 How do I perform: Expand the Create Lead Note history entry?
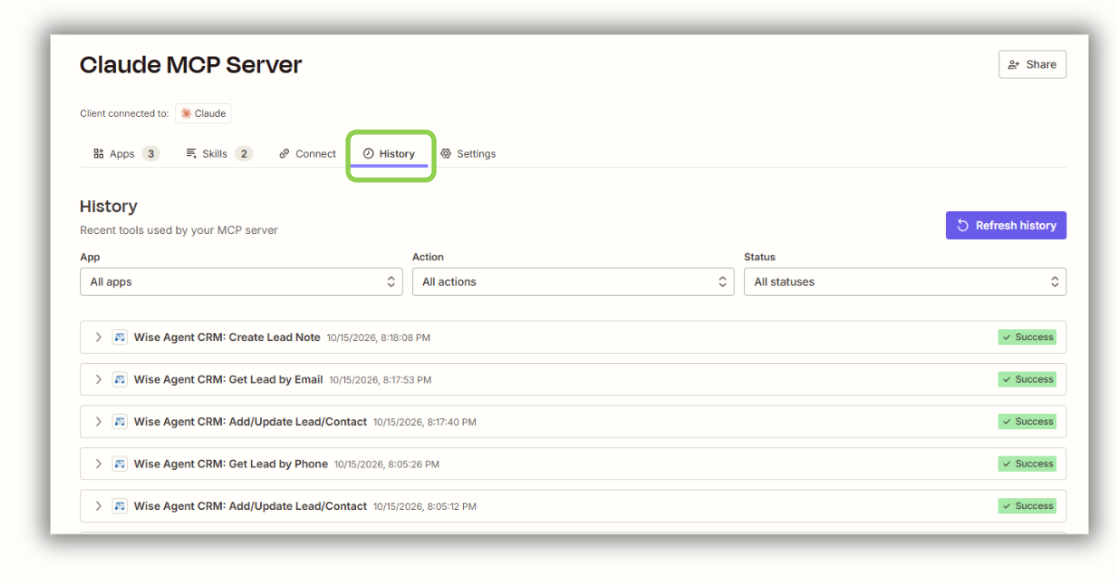(98, 337)
